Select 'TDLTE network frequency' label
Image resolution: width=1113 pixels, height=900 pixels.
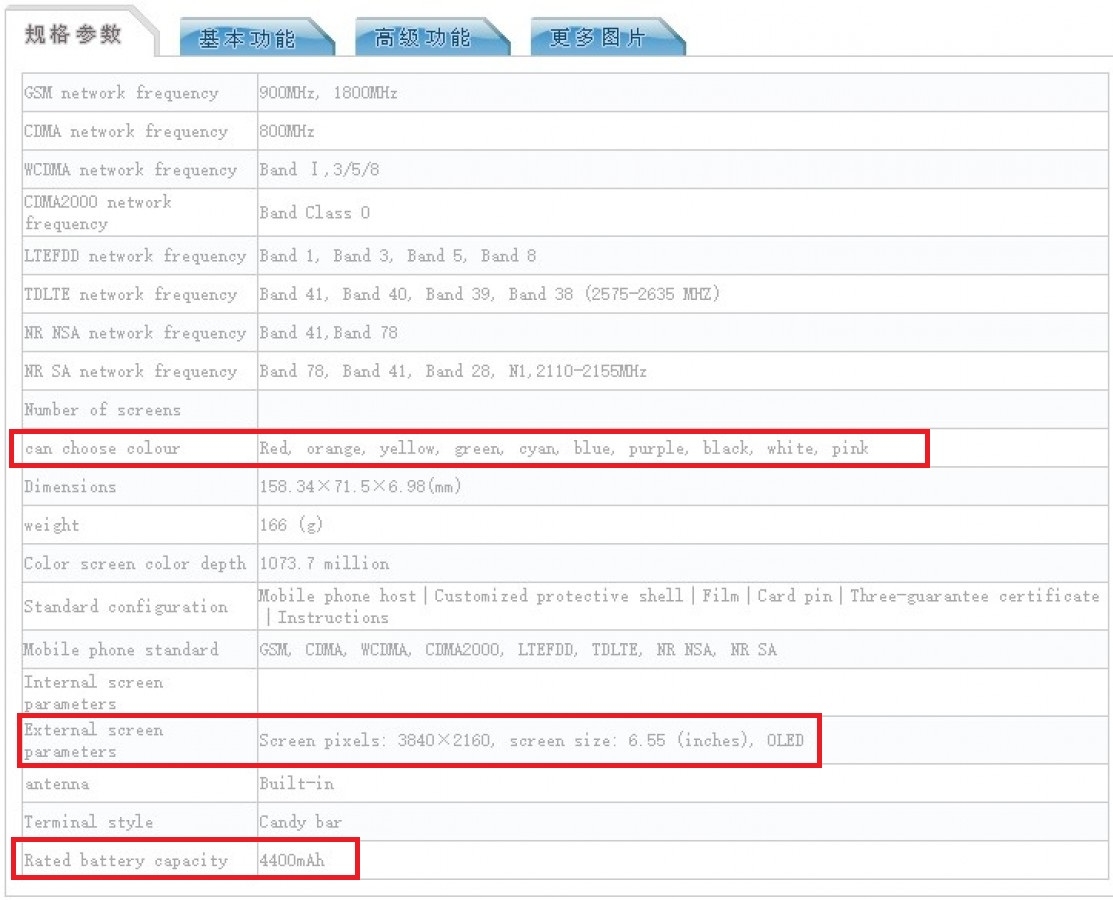point(131,294)
